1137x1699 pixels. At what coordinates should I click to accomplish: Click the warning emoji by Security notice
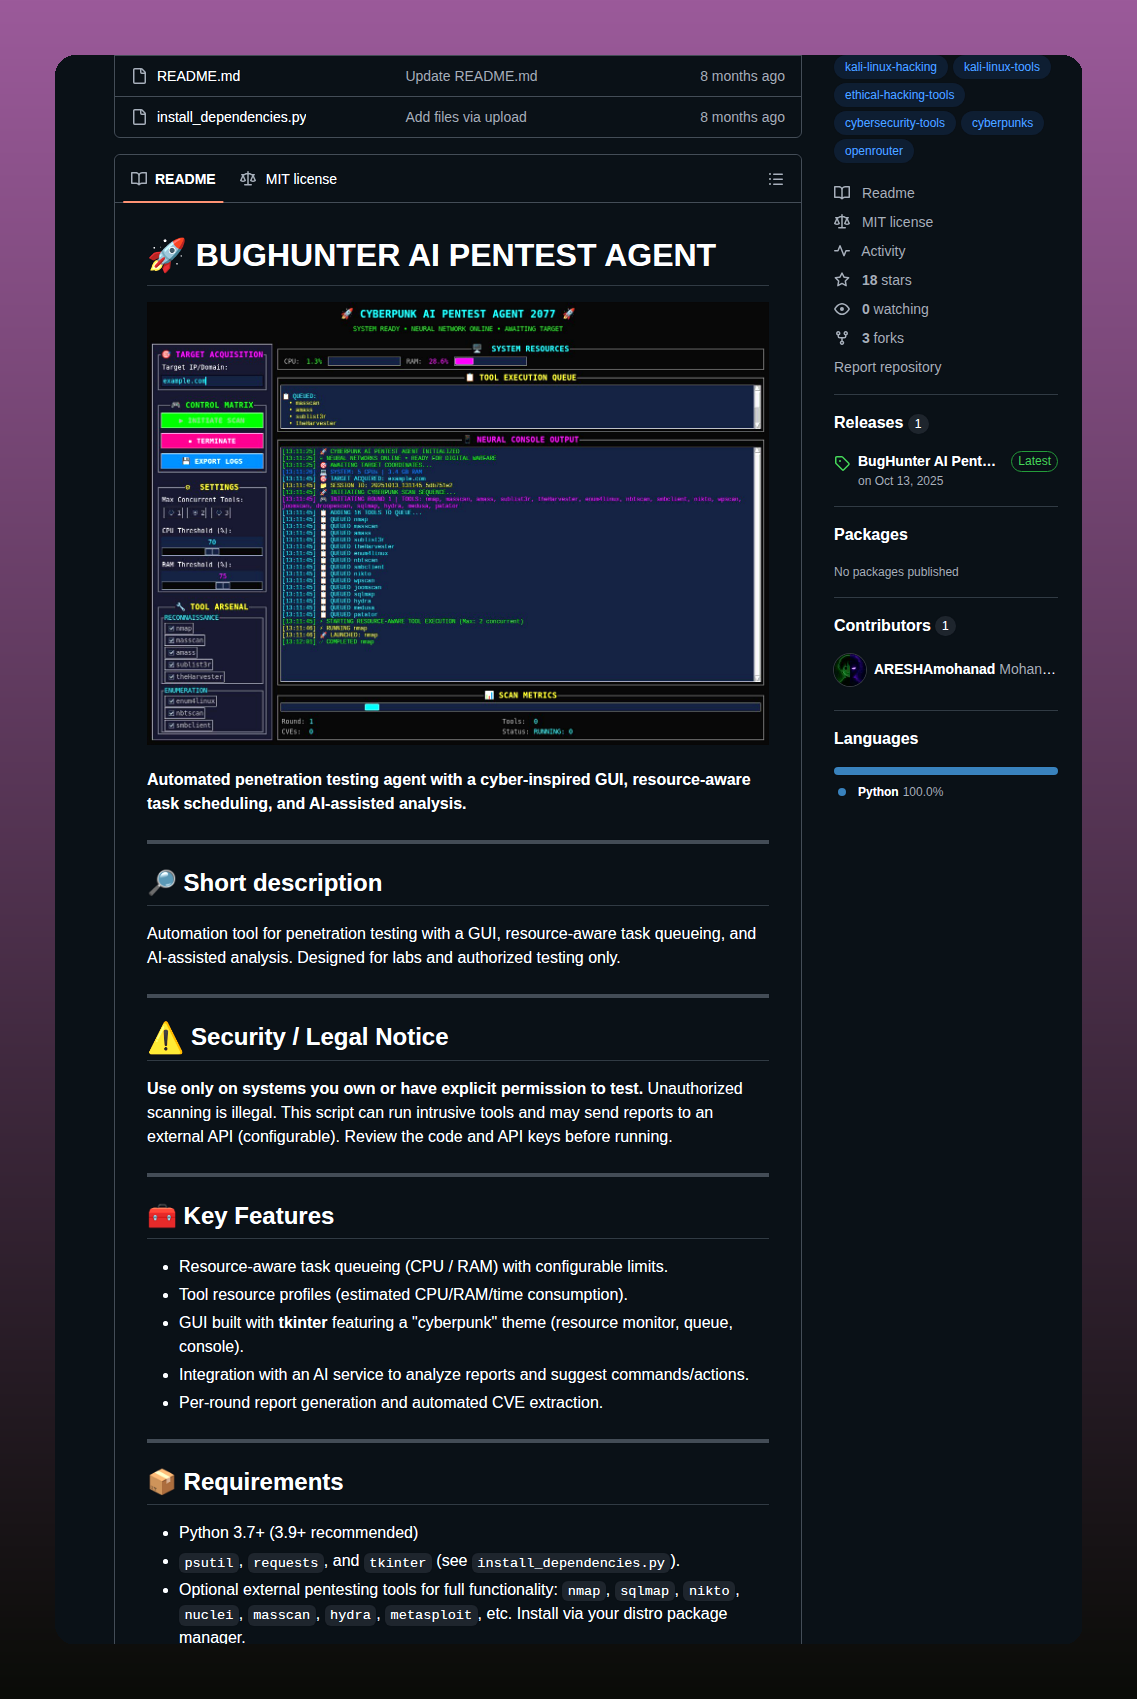pos(165,1038)
